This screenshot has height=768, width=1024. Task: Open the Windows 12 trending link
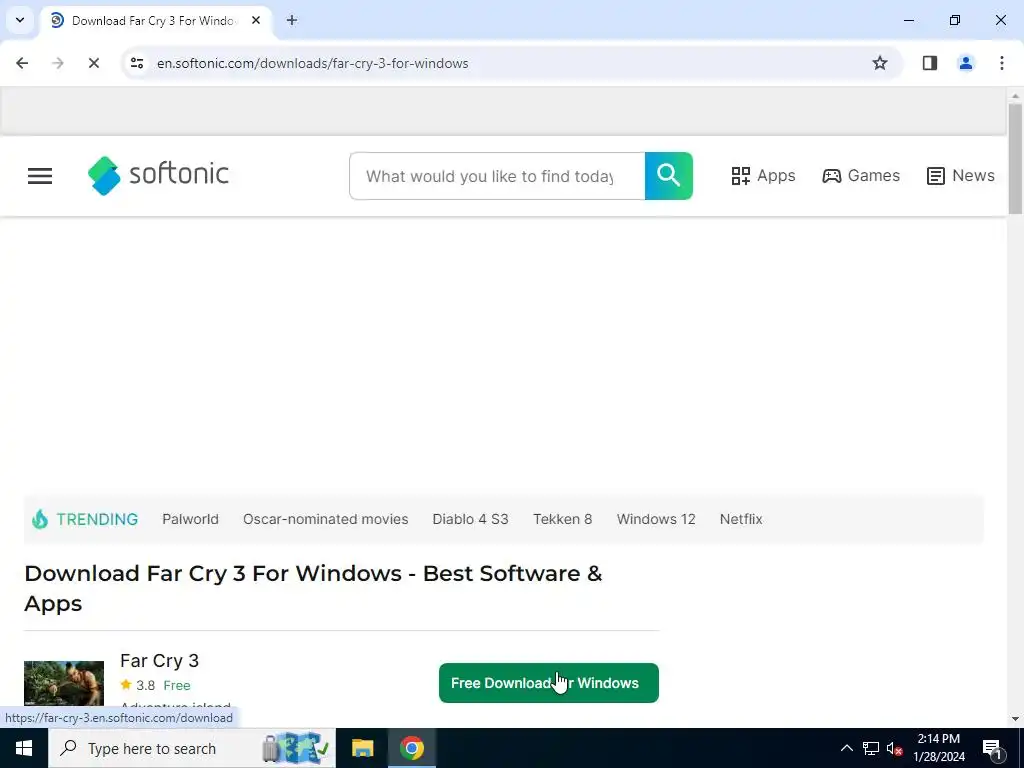pyautogui.click(x=656, y=519)
